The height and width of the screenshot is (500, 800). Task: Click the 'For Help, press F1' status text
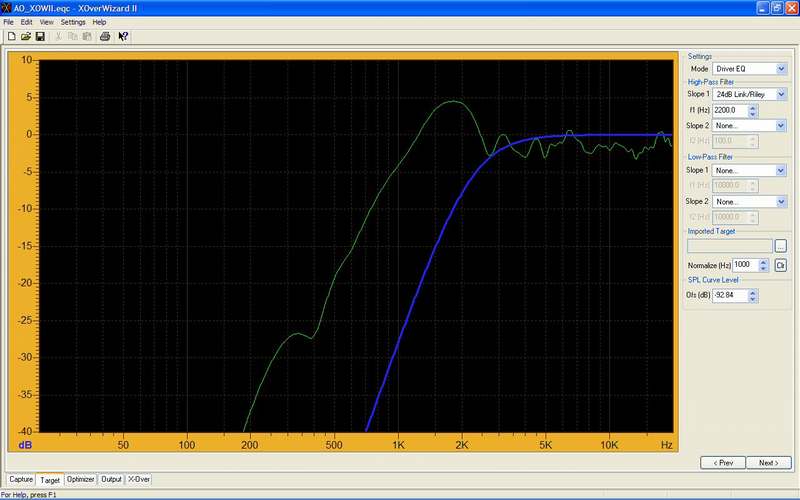[x=29, y=495]
